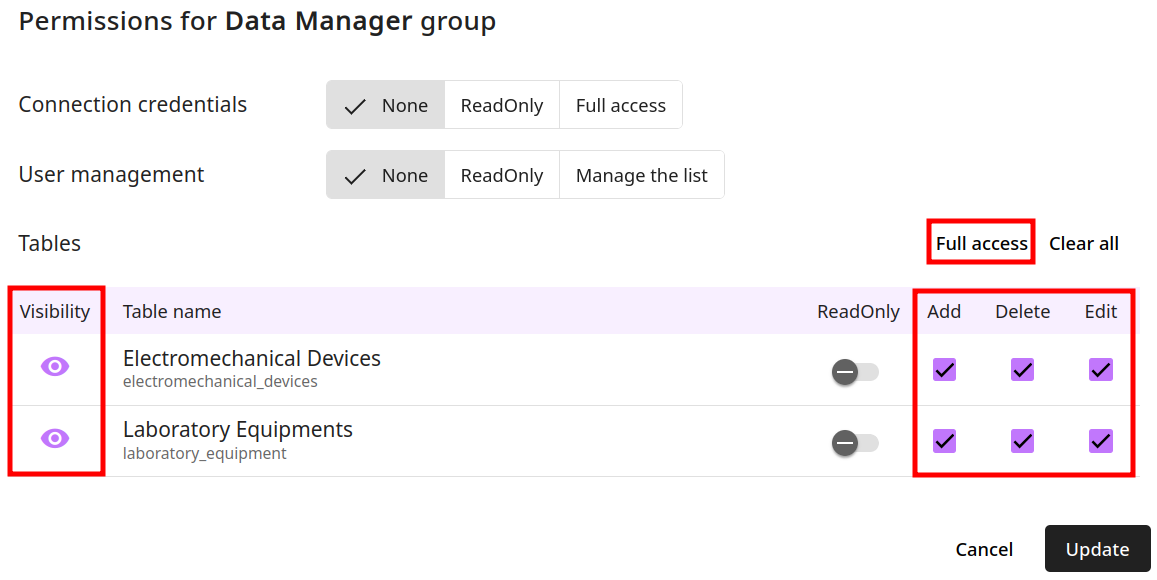Toggle visibility eye for Laboratory Equipments
1157x580 pixels.
pos(55,438)
